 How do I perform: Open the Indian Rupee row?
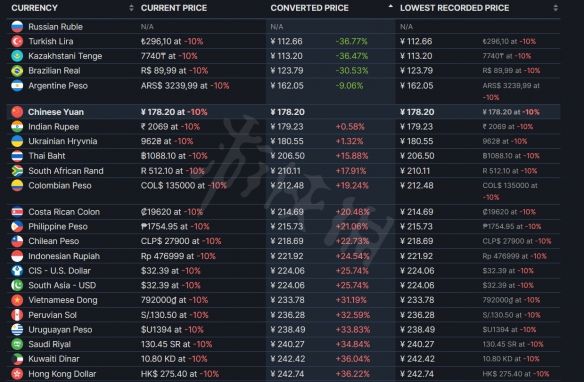[x=283, y=127]
